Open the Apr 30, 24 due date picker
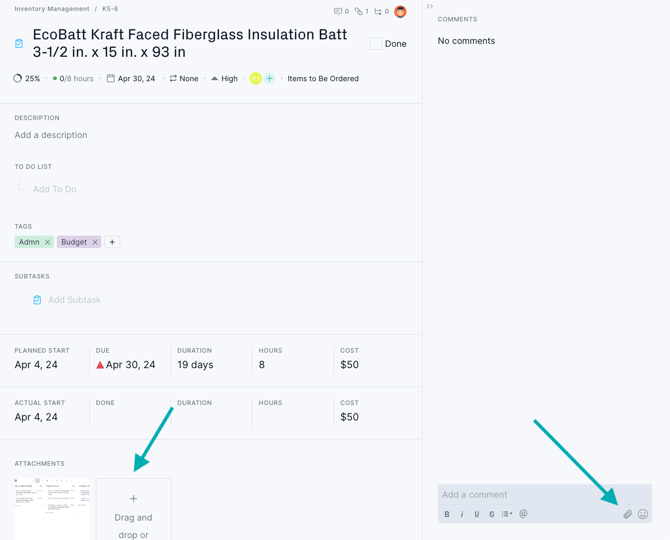This screenshot has height=540, width=670. pos(131,79)
